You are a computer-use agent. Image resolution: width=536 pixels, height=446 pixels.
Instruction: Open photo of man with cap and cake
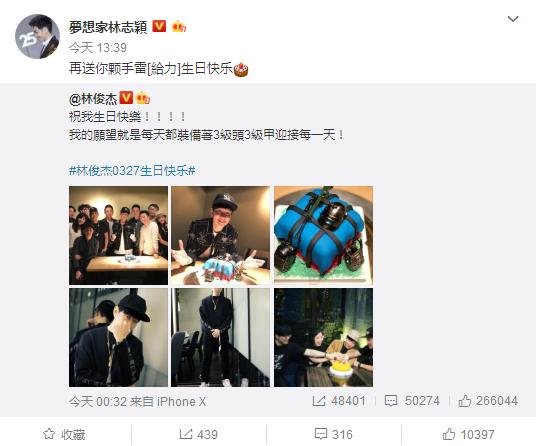pyautogui.click(x=220, y=235)
